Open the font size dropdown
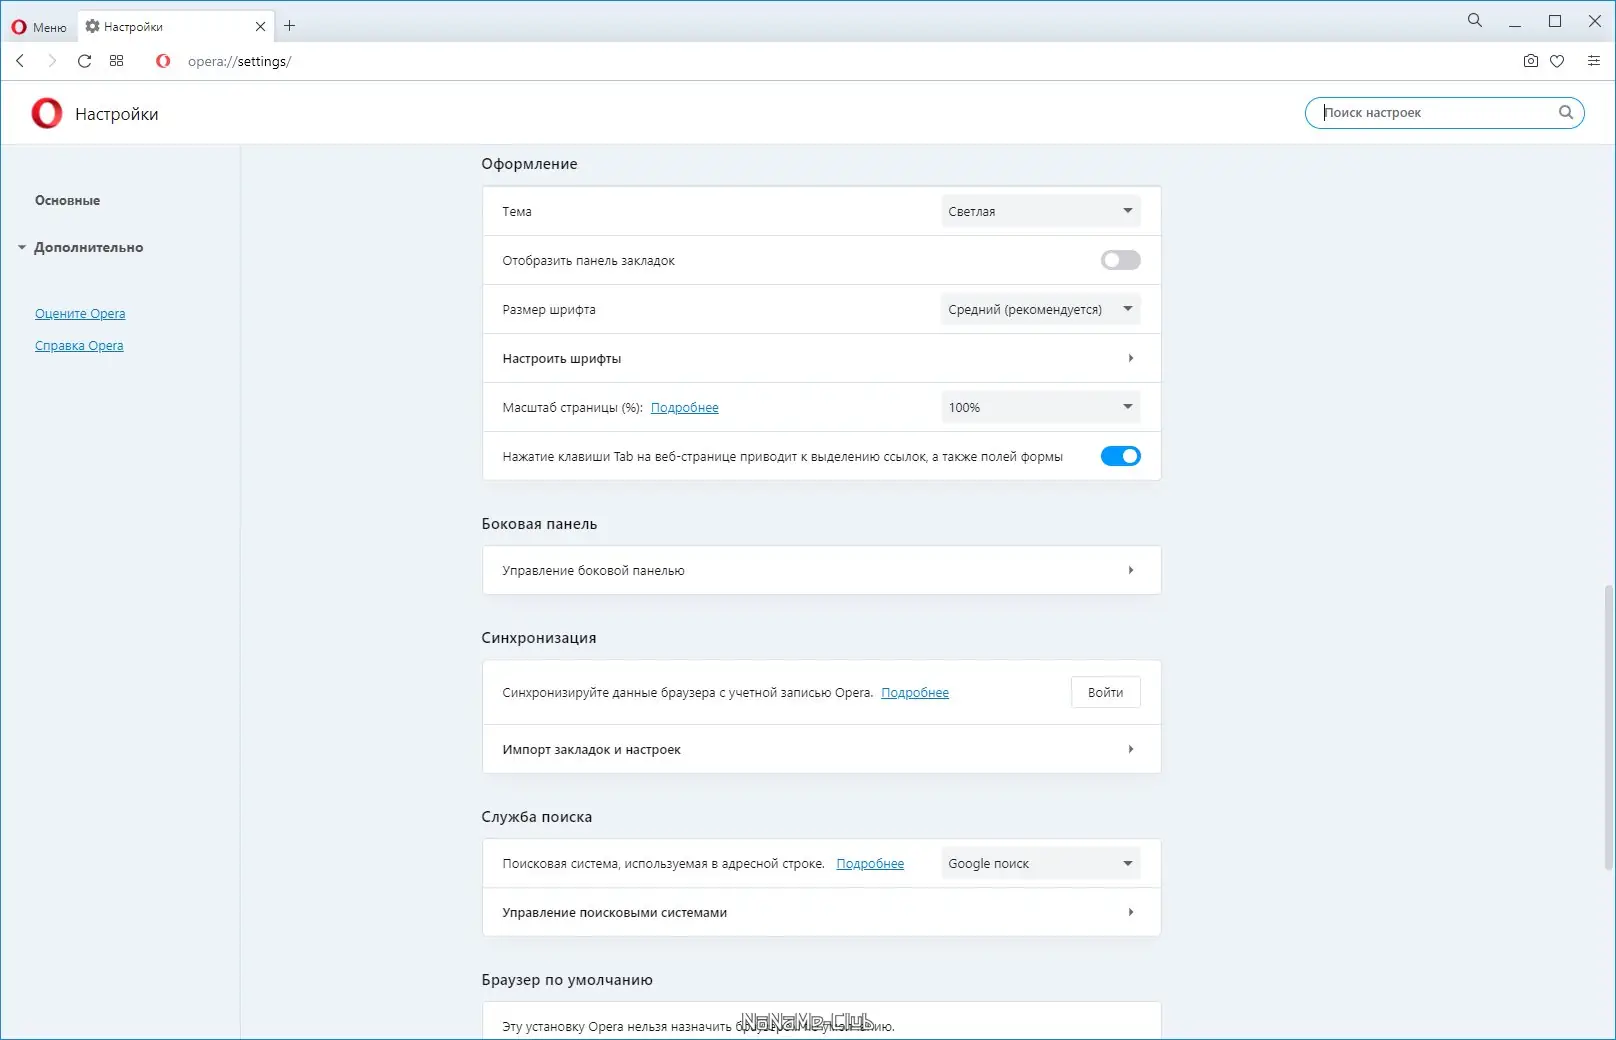Image resolution: width=1616 pixels, height=1040 pixels. click(1040, 309)
